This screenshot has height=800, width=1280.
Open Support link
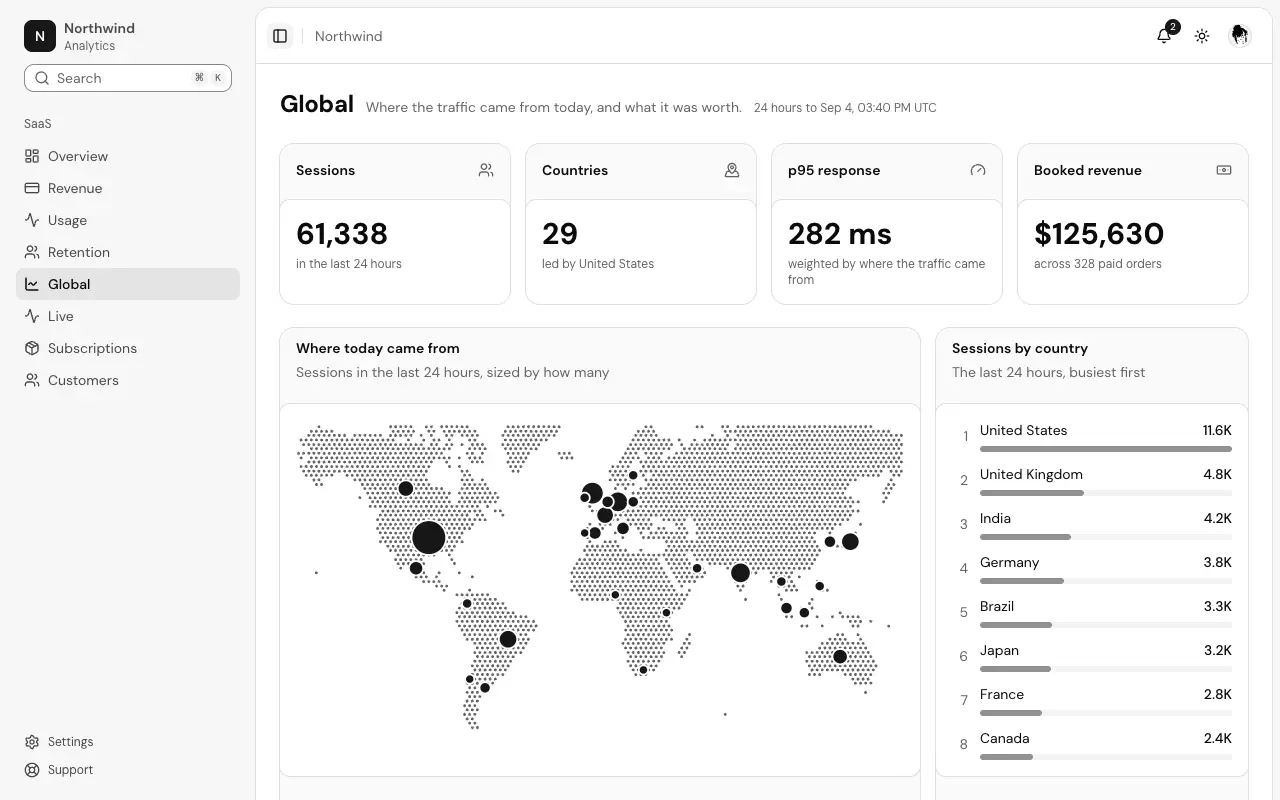[128, 770]
